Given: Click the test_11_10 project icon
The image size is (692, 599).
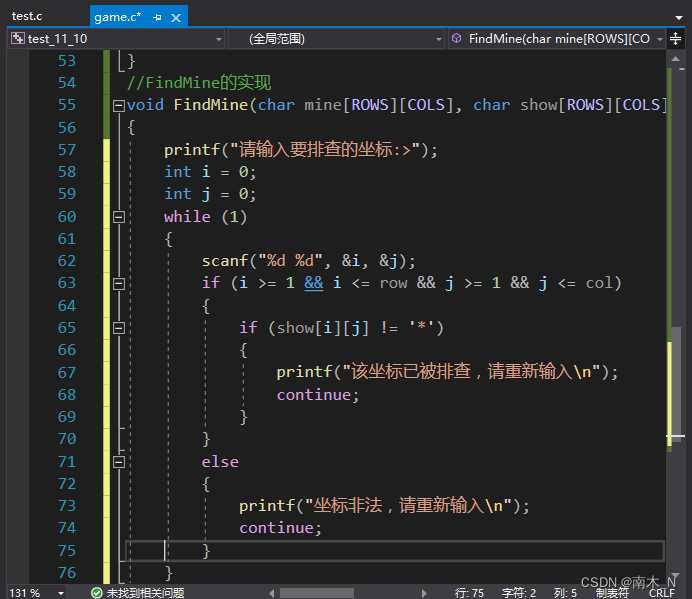Looking at the screenshot, I should (18, 38).
